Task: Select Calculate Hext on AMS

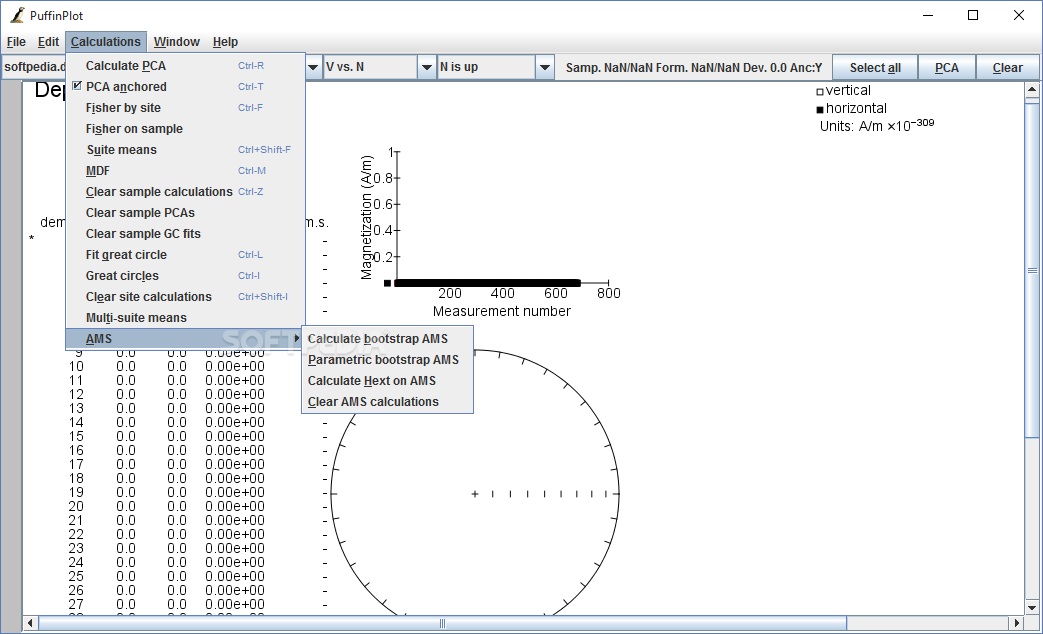Action: tap(387, 381)
